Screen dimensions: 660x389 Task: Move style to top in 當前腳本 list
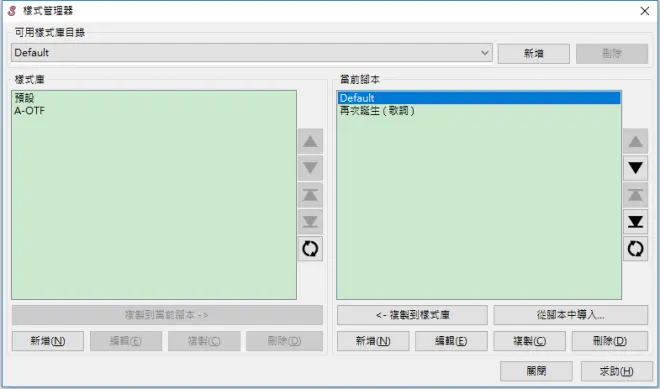635,195
